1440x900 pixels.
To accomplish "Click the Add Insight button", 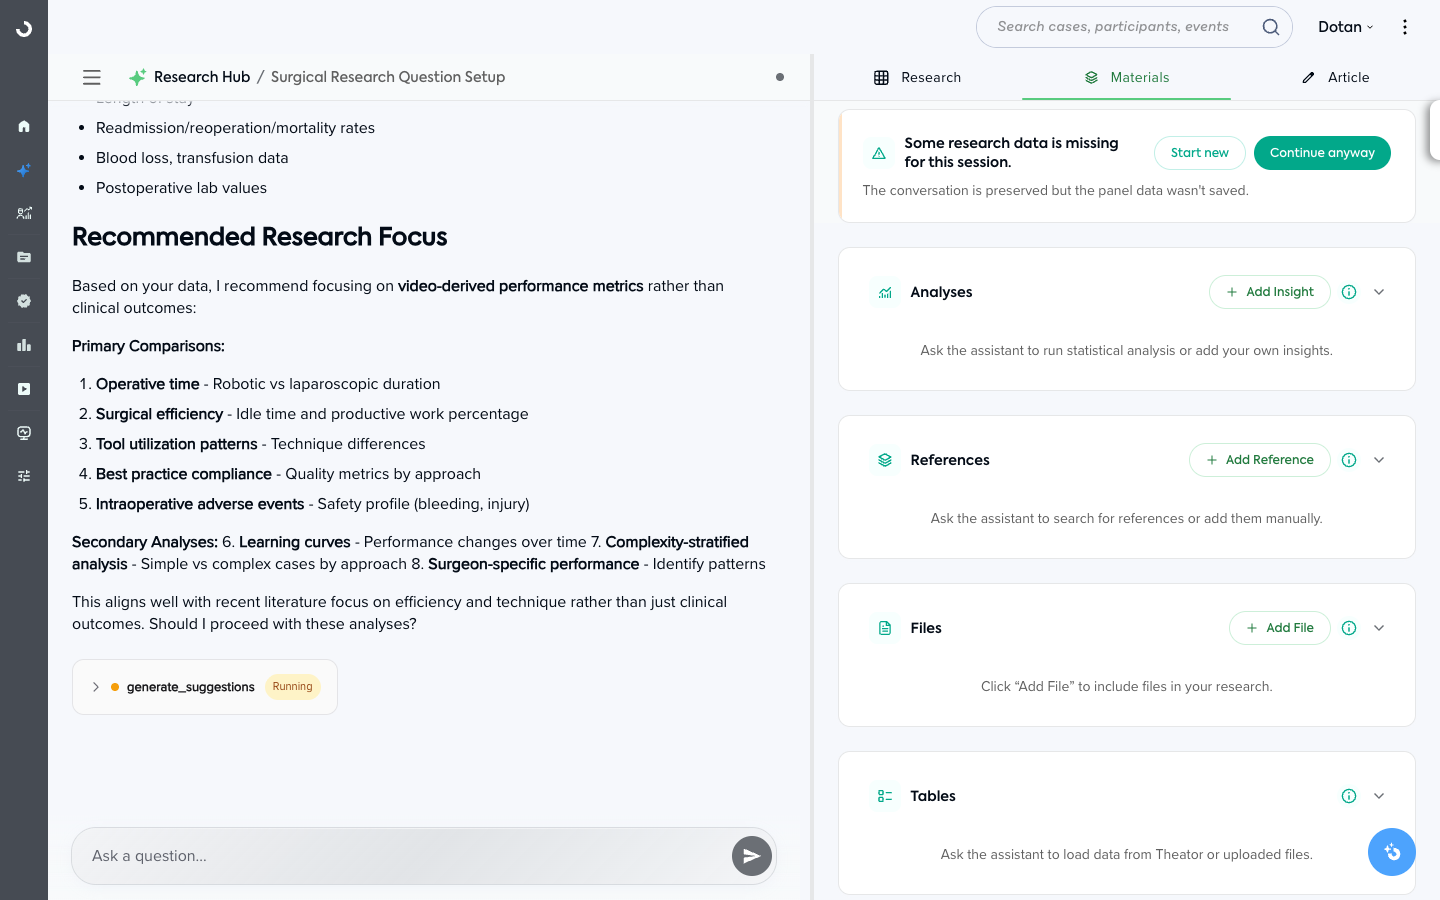I will click(1270, 292).
